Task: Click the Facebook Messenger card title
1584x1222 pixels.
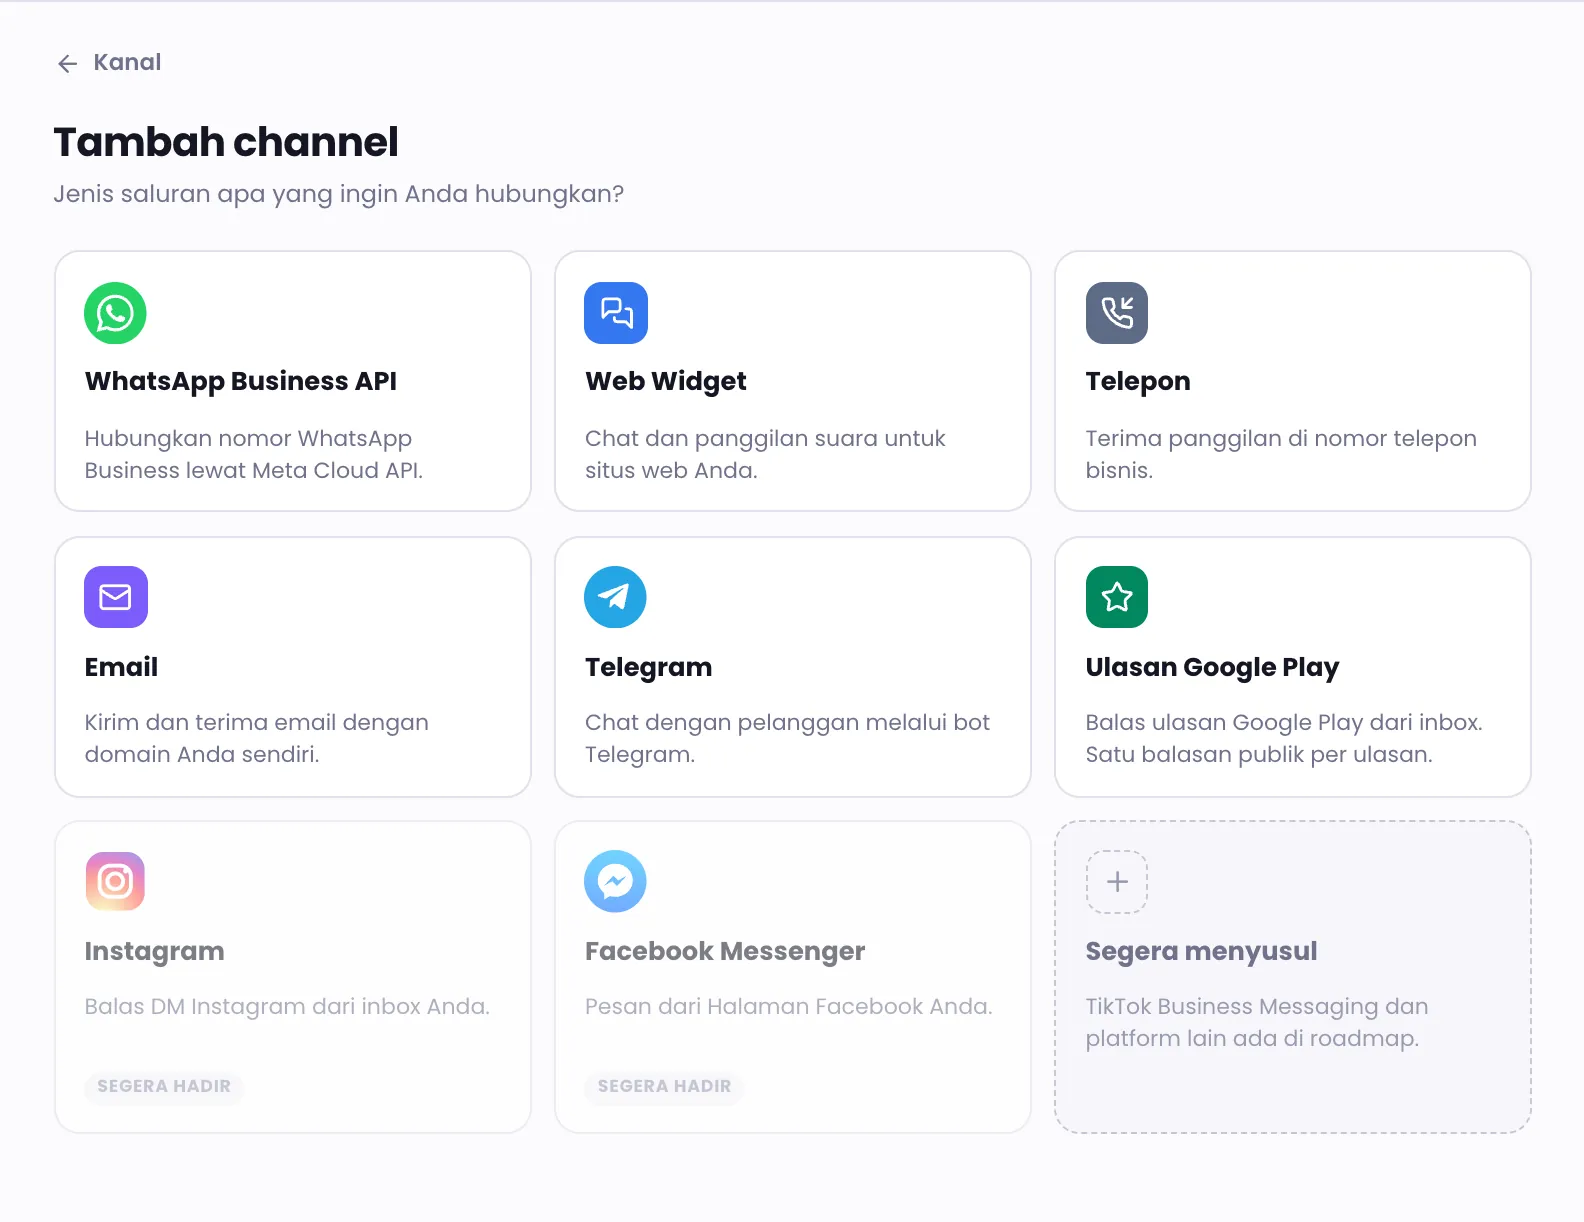Action: pyautogui.click(x=725, y=951)
